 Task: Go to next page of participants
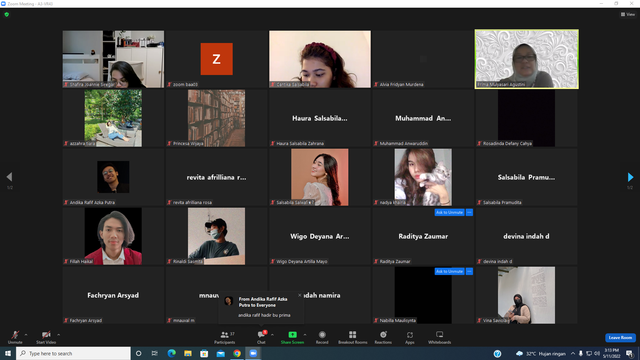pos(630,177)
